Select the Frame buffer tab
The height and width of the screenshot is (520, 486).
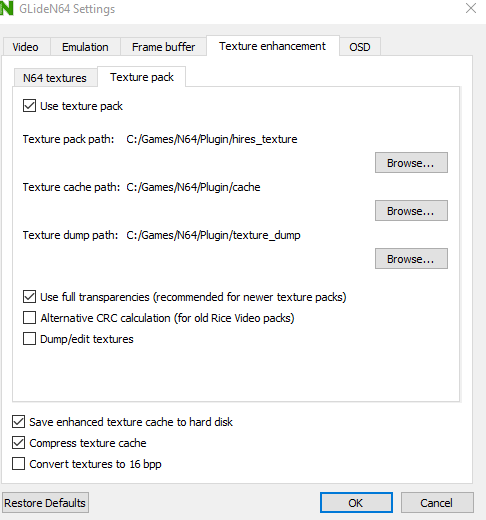(163, 47)
